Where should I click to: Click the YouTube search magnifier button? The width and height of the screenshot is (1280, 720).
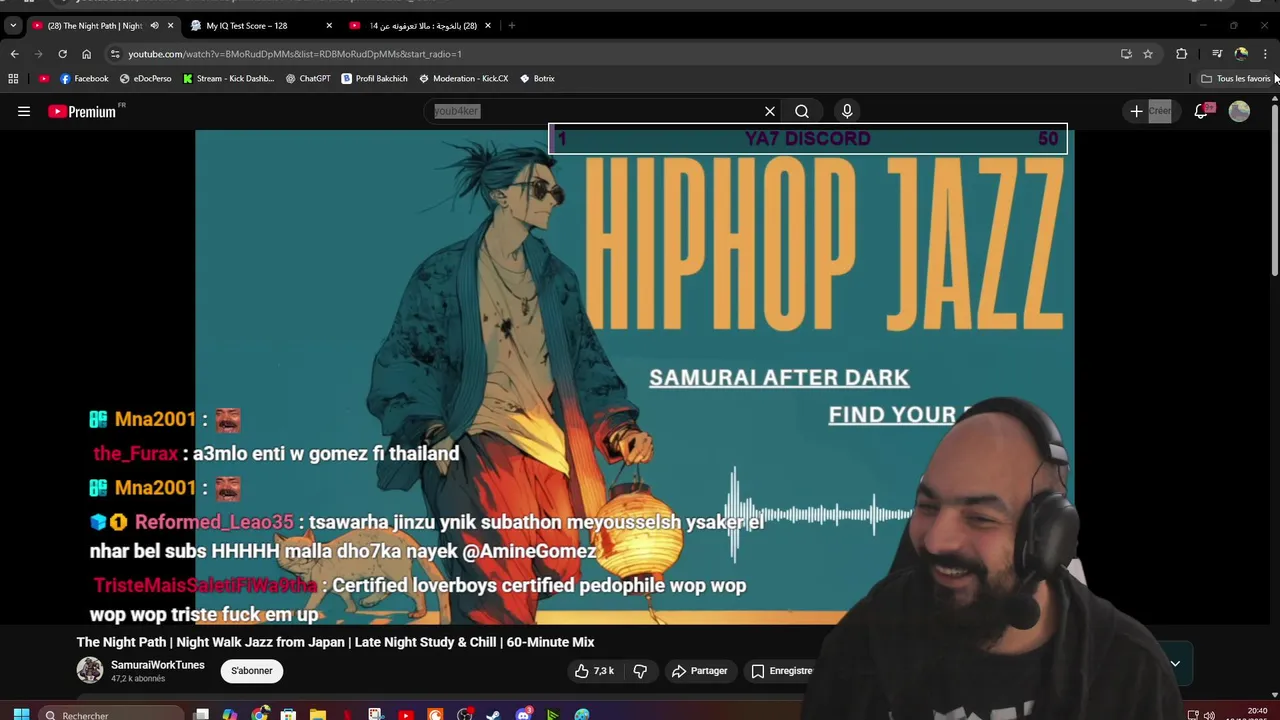tap(802, 112)
